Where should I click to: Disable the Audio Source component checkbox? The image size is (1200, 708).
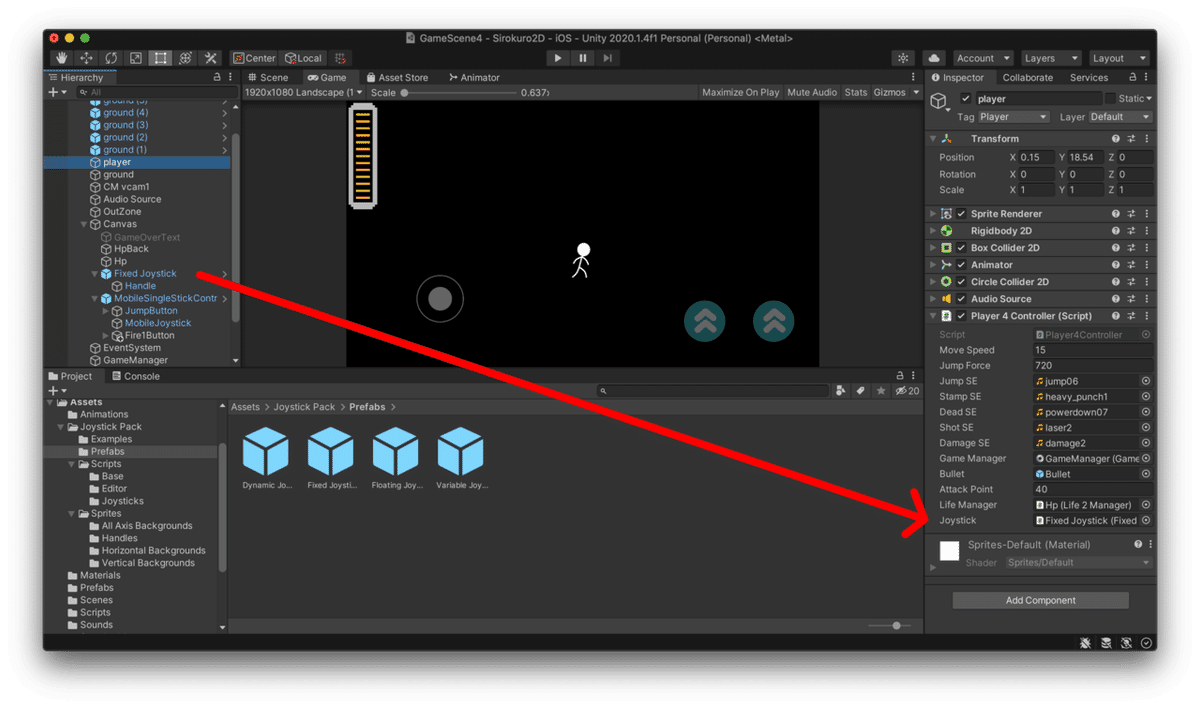pos(961,299)
